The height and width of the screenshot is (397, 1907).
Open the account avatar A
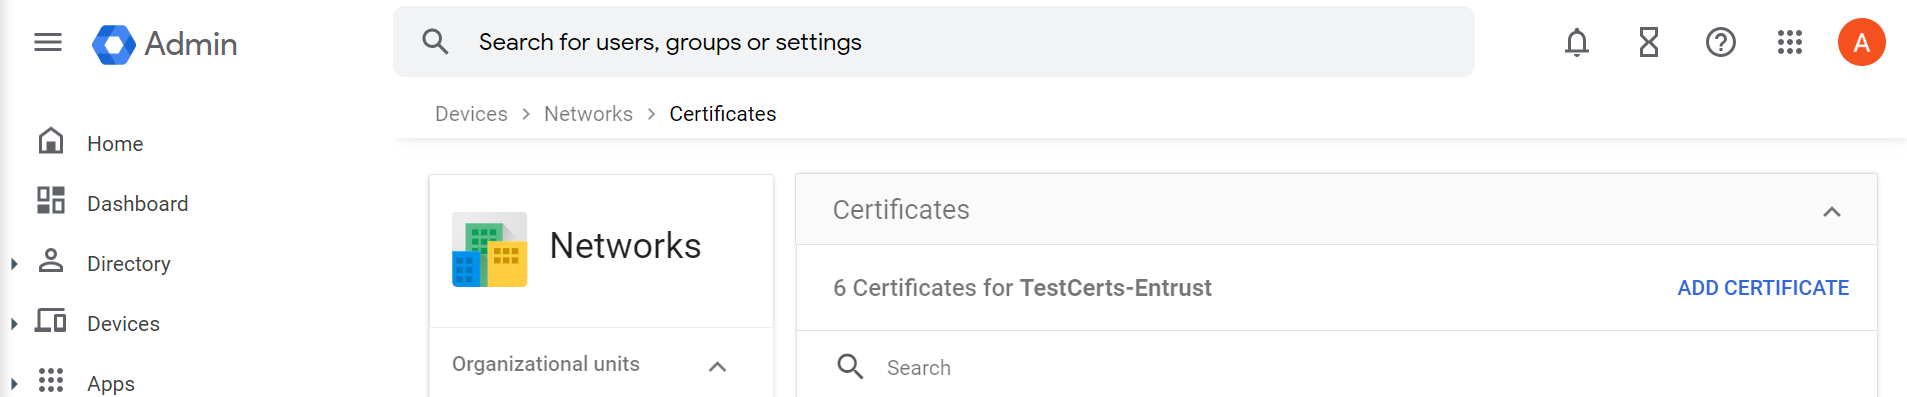pyautogui.click(x=1862, y=42)
